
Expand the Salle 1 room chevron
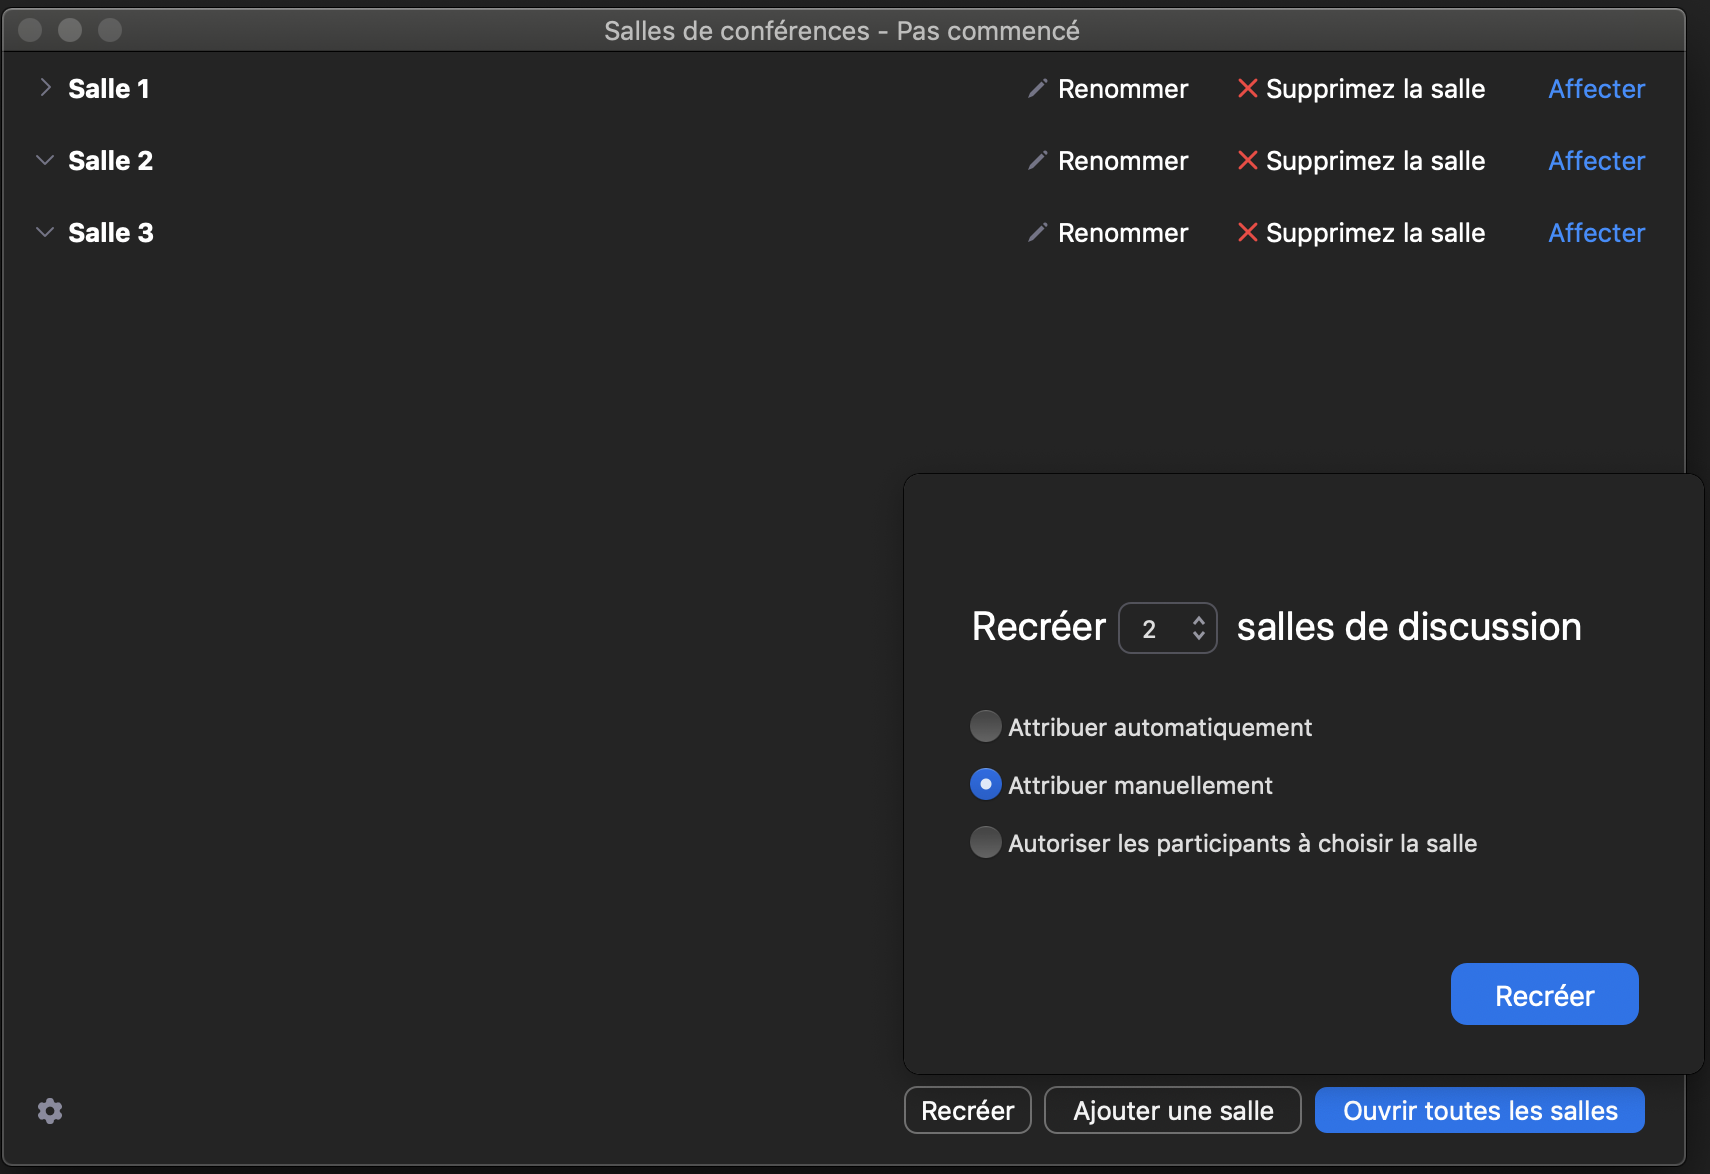pyautogui.click(x=45, y=88)
